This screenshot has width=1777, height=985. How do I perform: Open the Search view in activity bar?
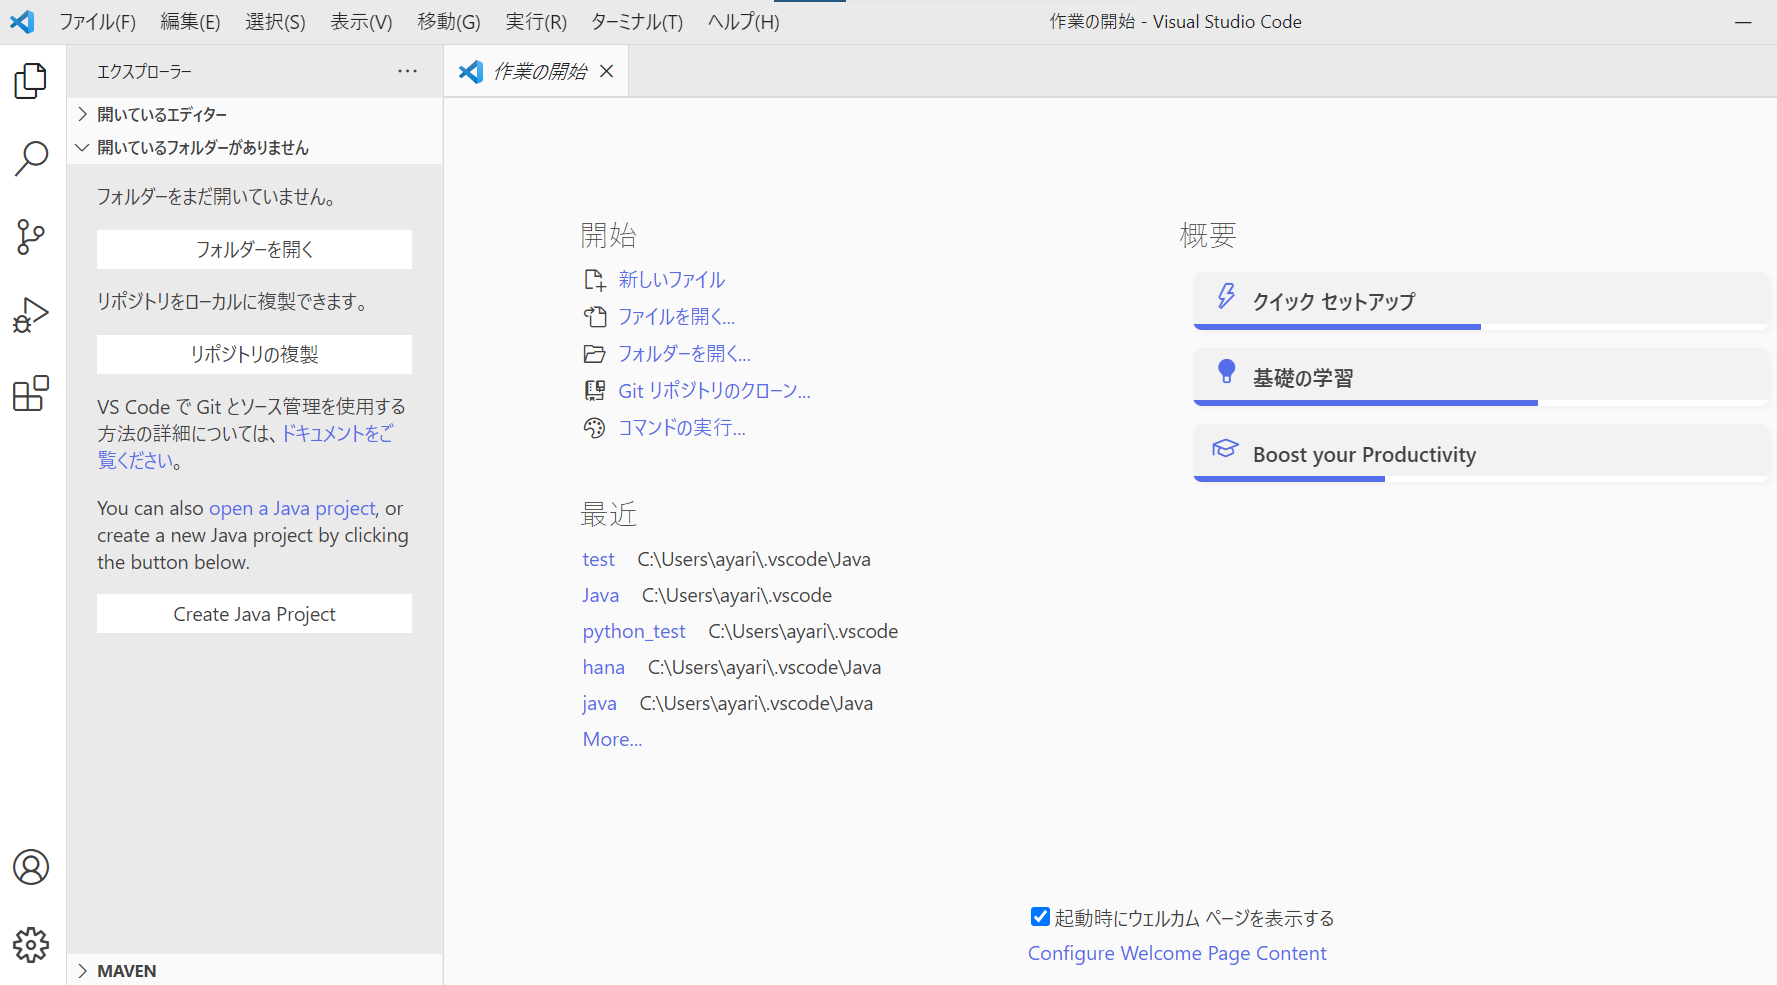pyautogui.click(x=31, y=158)
